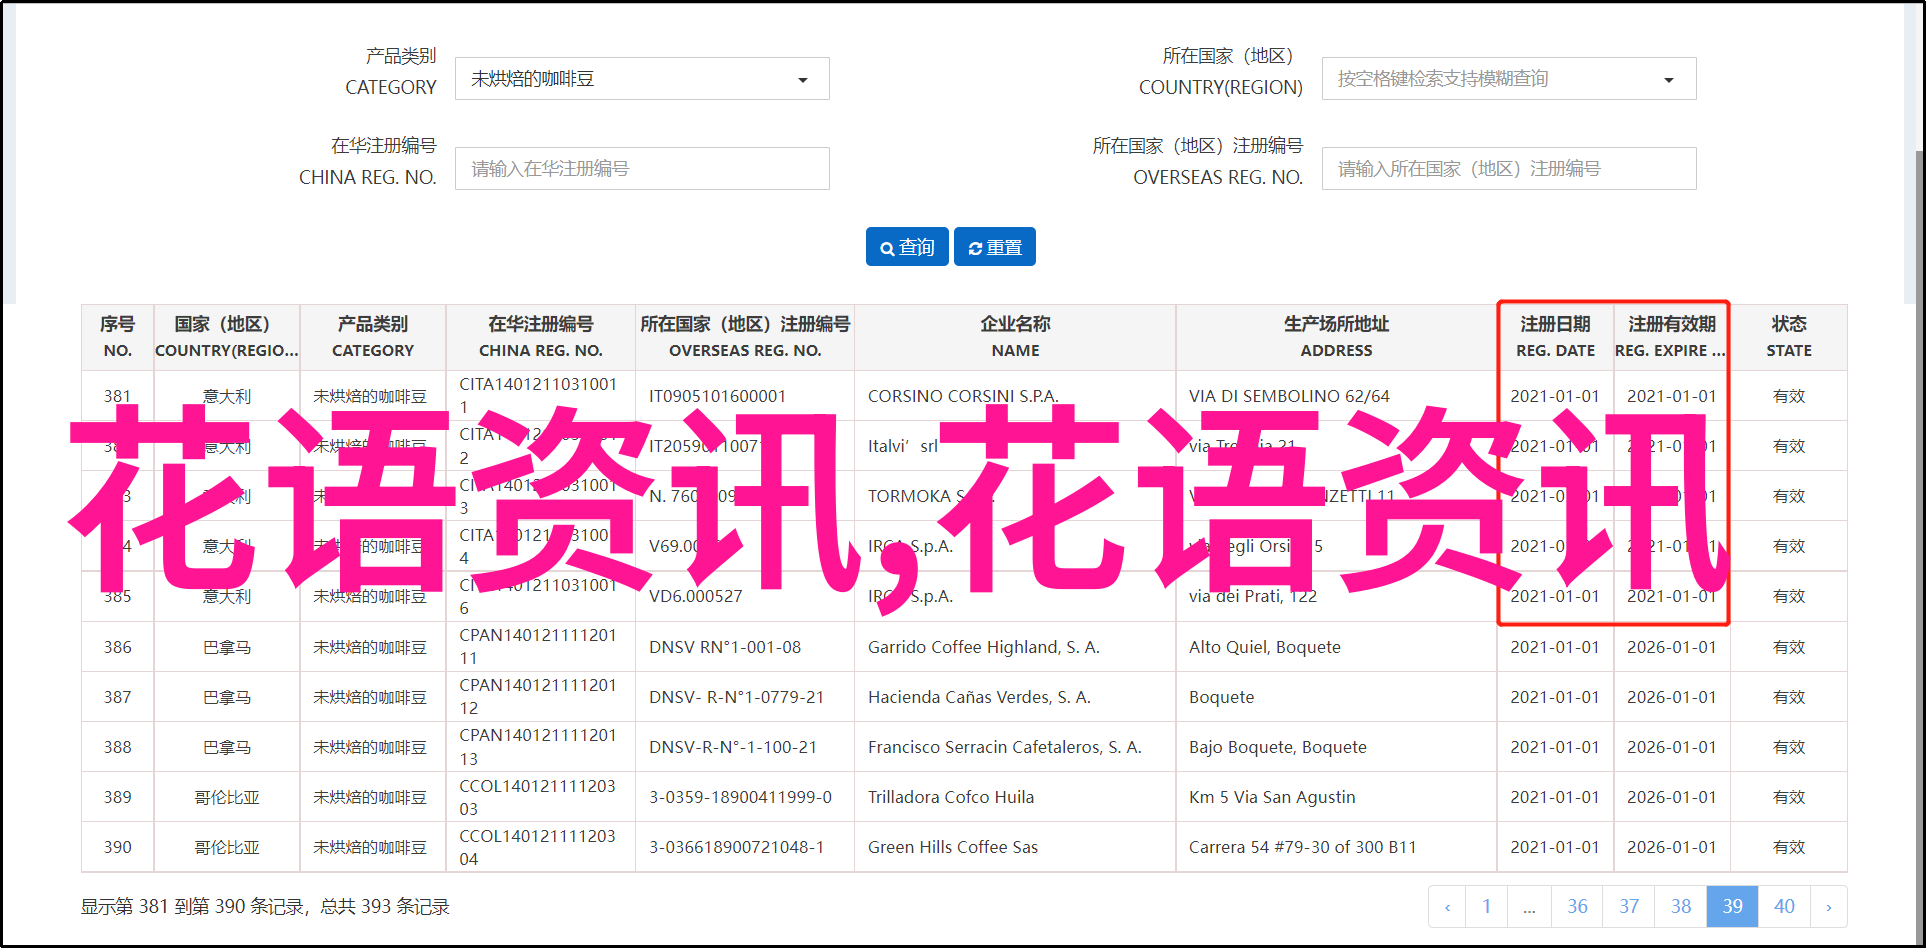Navigate to page 38

pos(1681,907)
